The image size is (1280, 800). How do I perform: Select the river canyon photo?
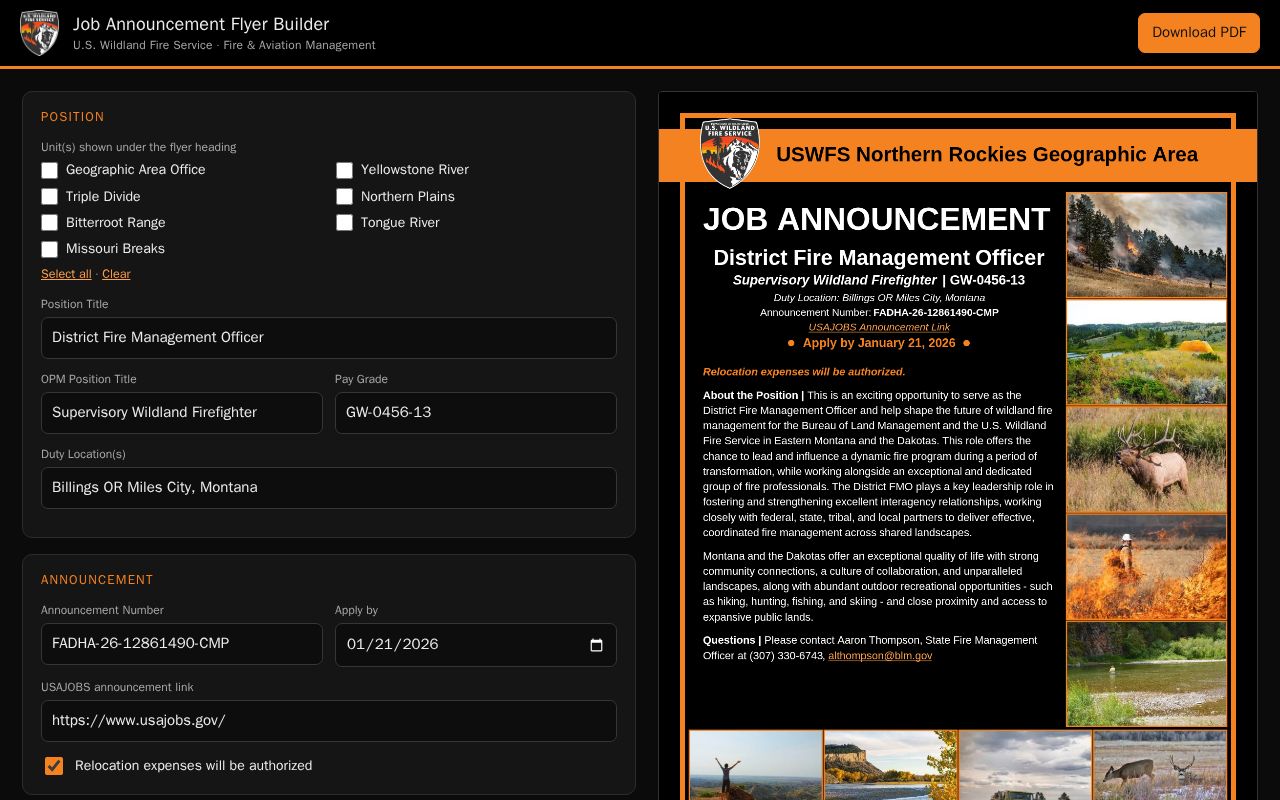(1146, 674)
